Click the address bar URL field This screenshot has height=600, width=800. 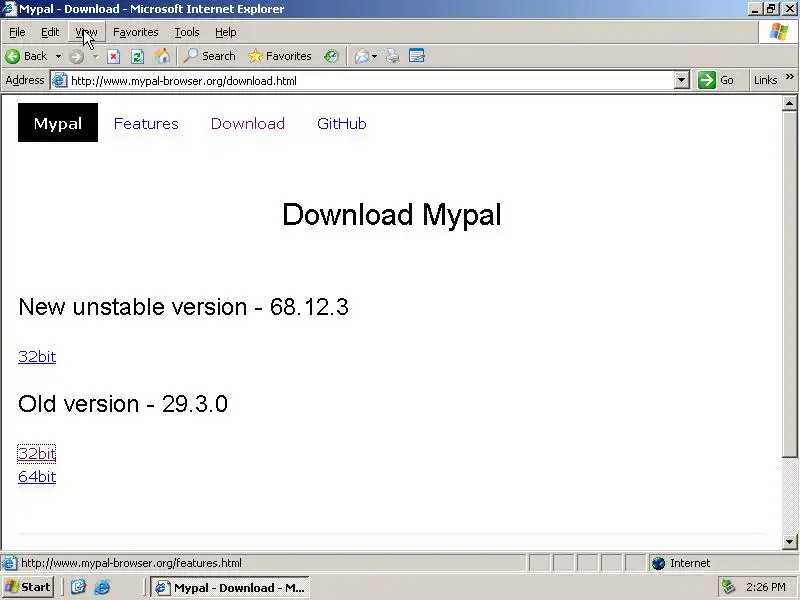coord(370,81)
